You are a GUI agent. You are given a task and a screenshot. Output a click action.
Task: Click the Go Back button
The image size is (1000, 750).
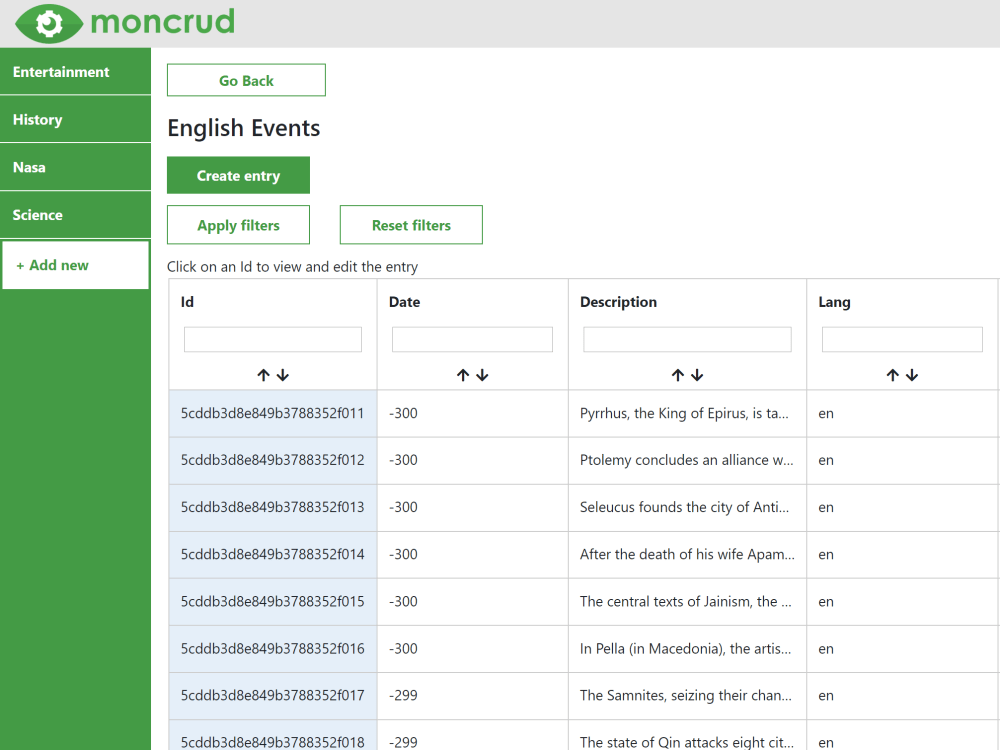(x=246, y=80)
